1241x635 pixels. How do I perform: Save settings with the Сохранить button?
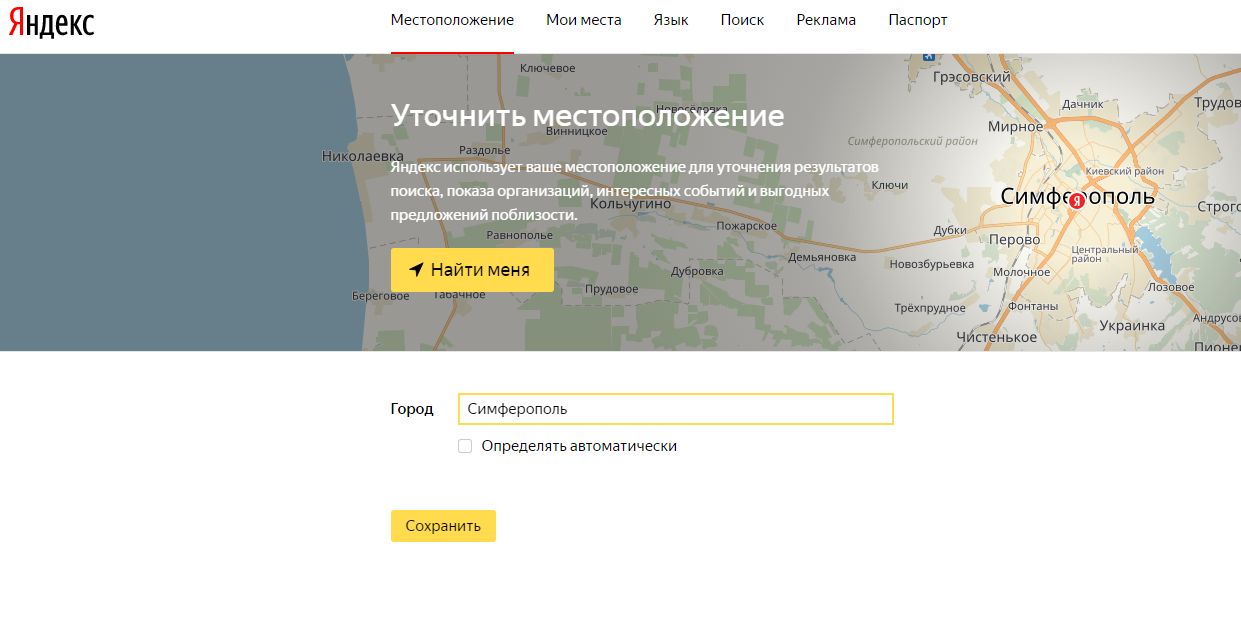click(443, 526)
